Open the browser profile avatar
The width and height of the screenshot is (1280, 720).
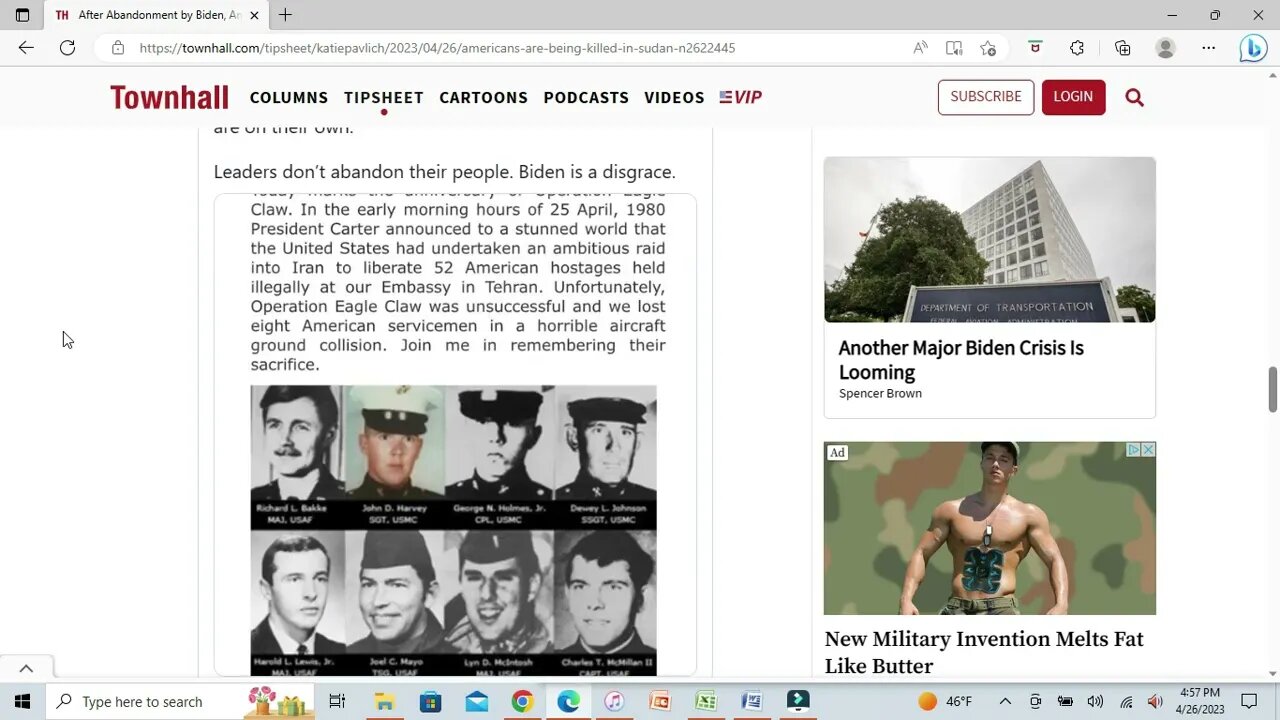pyautogui.click(x=1165, y=47)
